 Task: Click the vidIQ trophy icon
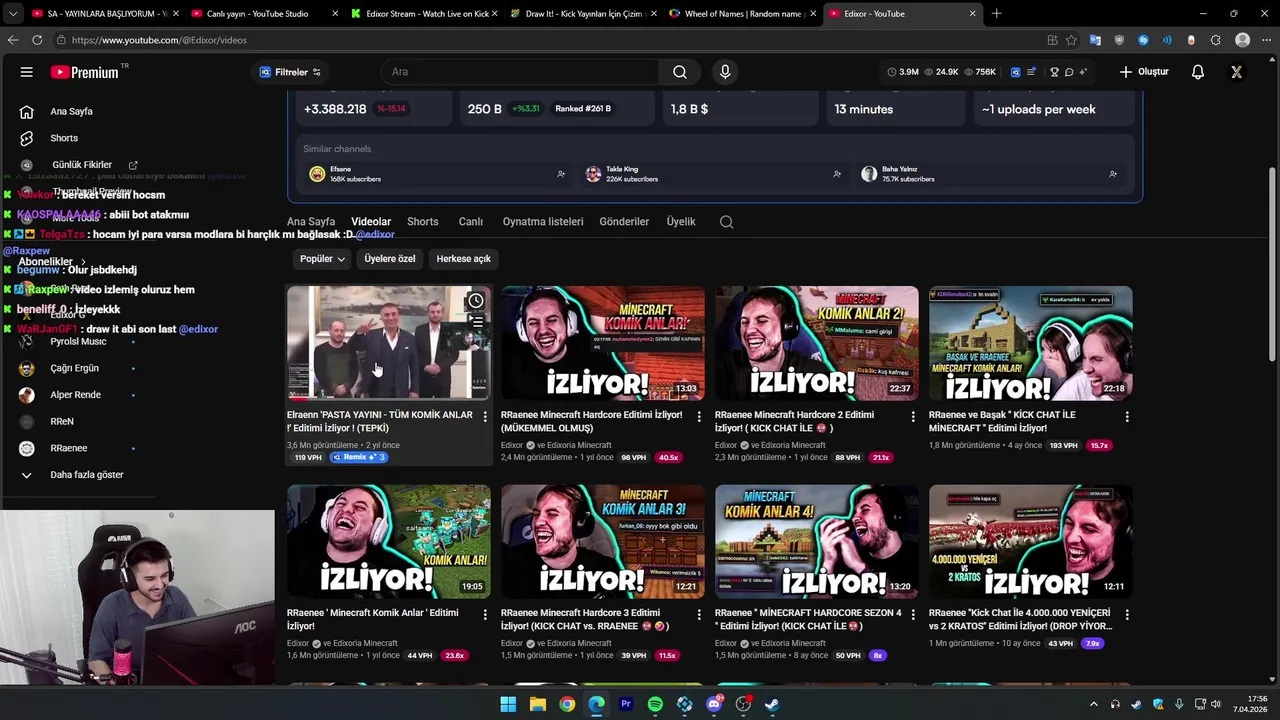point(1054,72)
